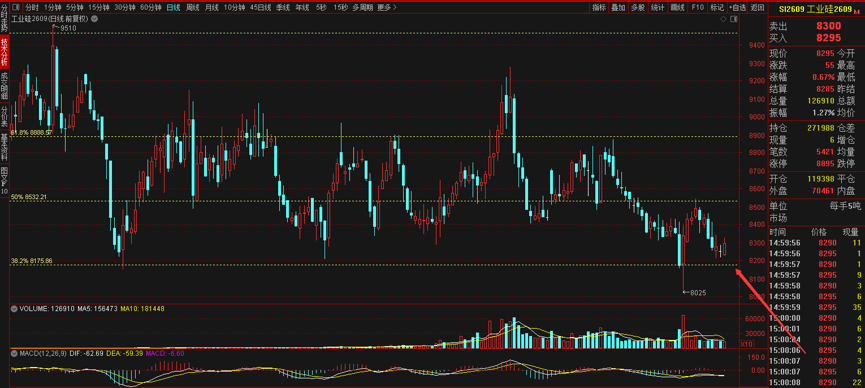865x388 pixels.
Task: Select the 5分钟 period
Action: point(74,8)
